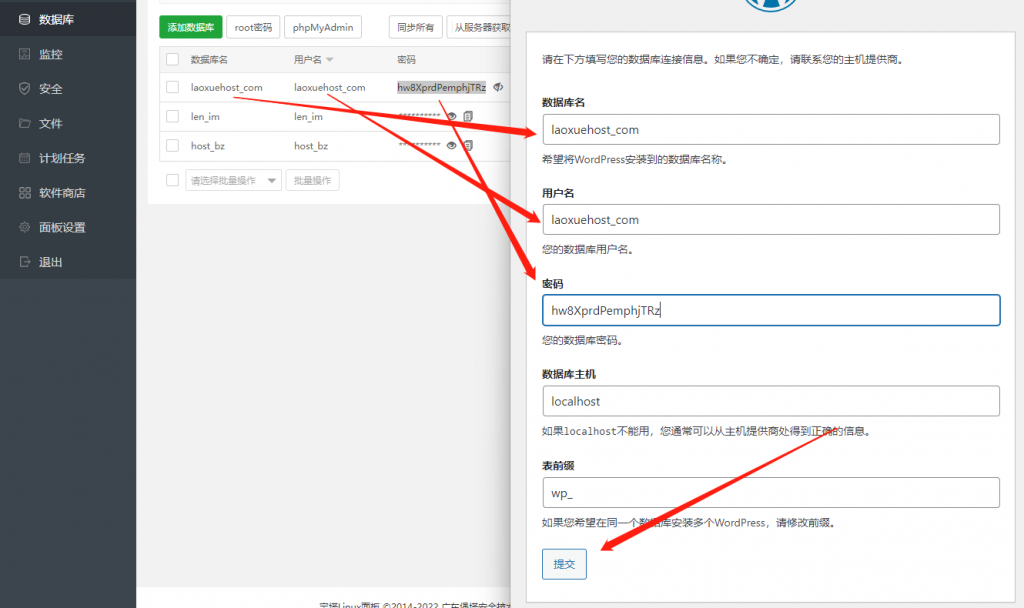The height and width of the screenshot is (608, 1024).
Task: Click the 安全 shield icon
Action: [x=24, y=89]
